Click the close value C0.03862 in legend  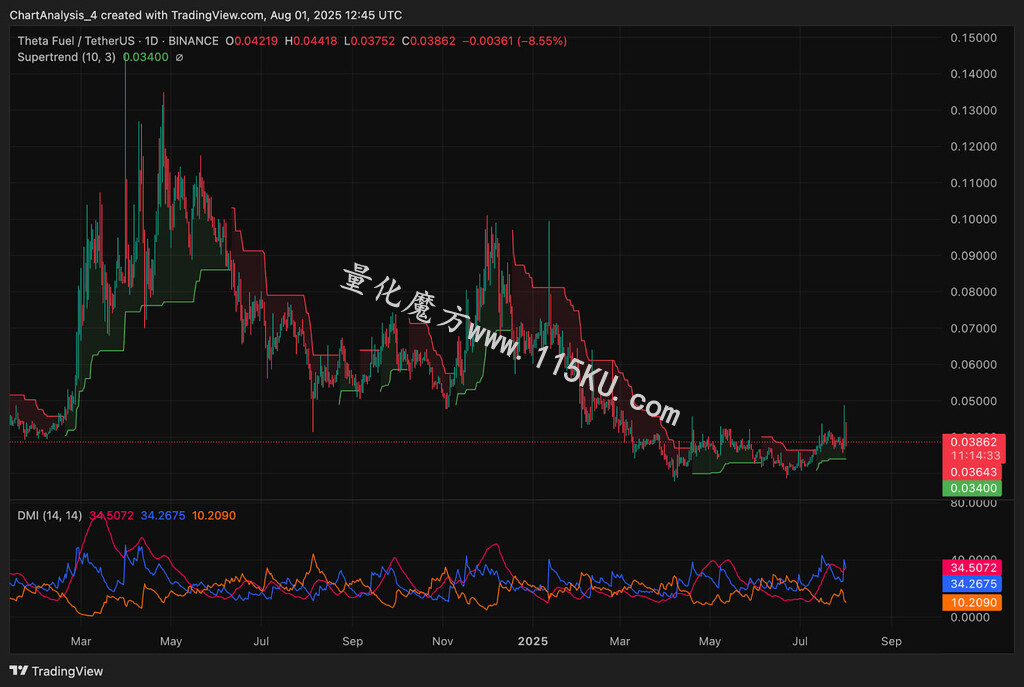point(428,40)
